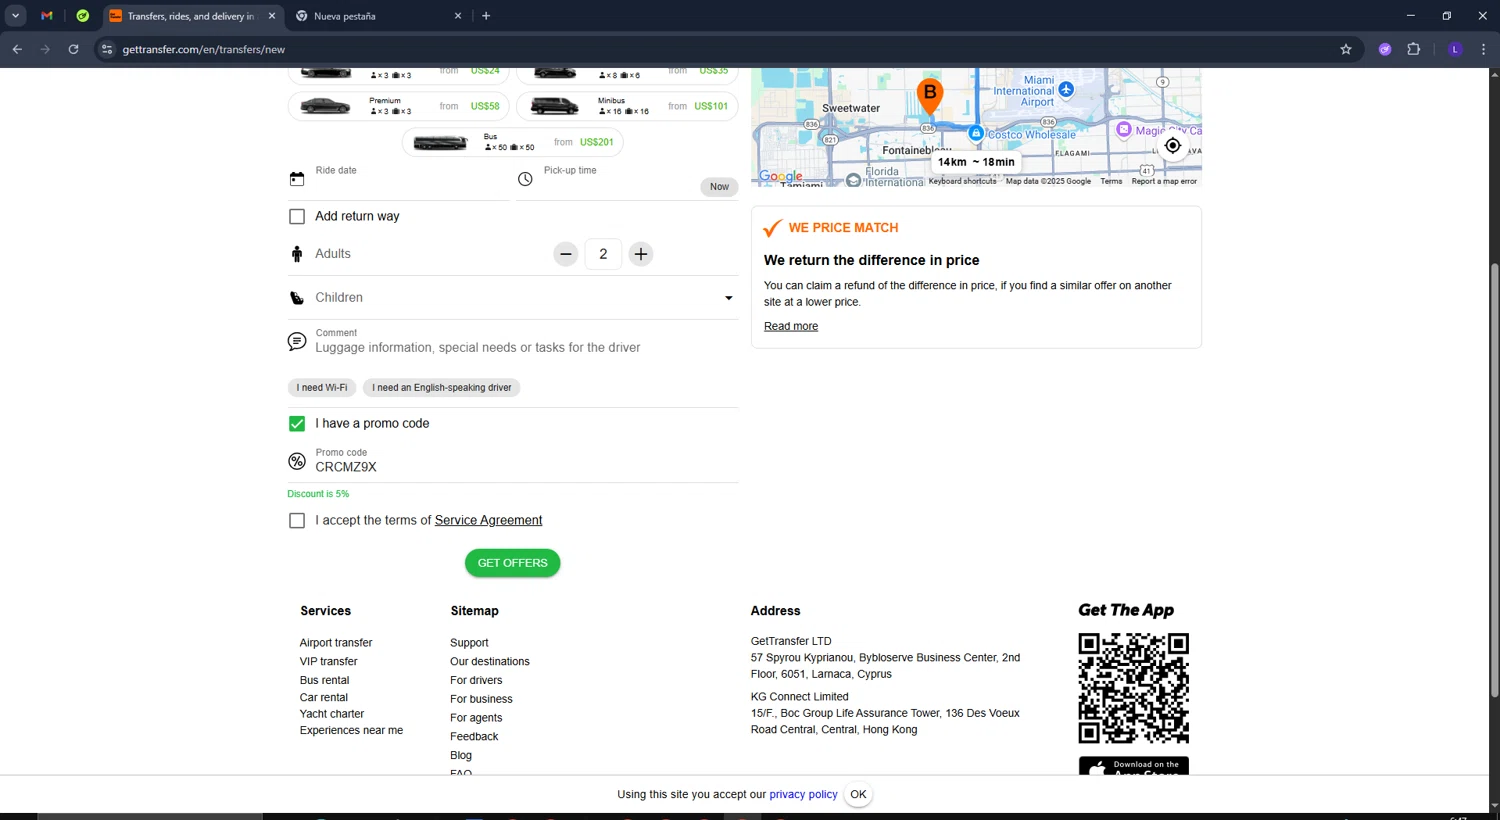
Task: Click the clock icon for Pick-up time
Action: [525, 179]
